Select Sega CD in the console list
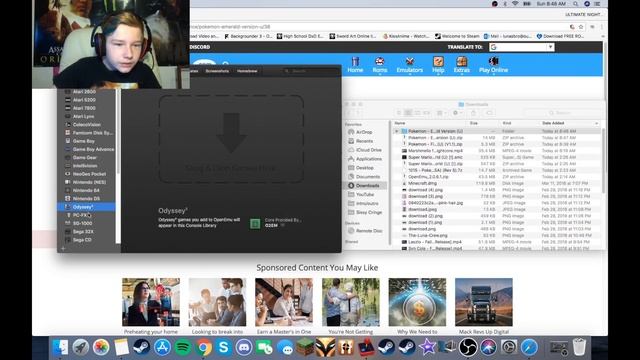640x360 pixels. point(82,240)
